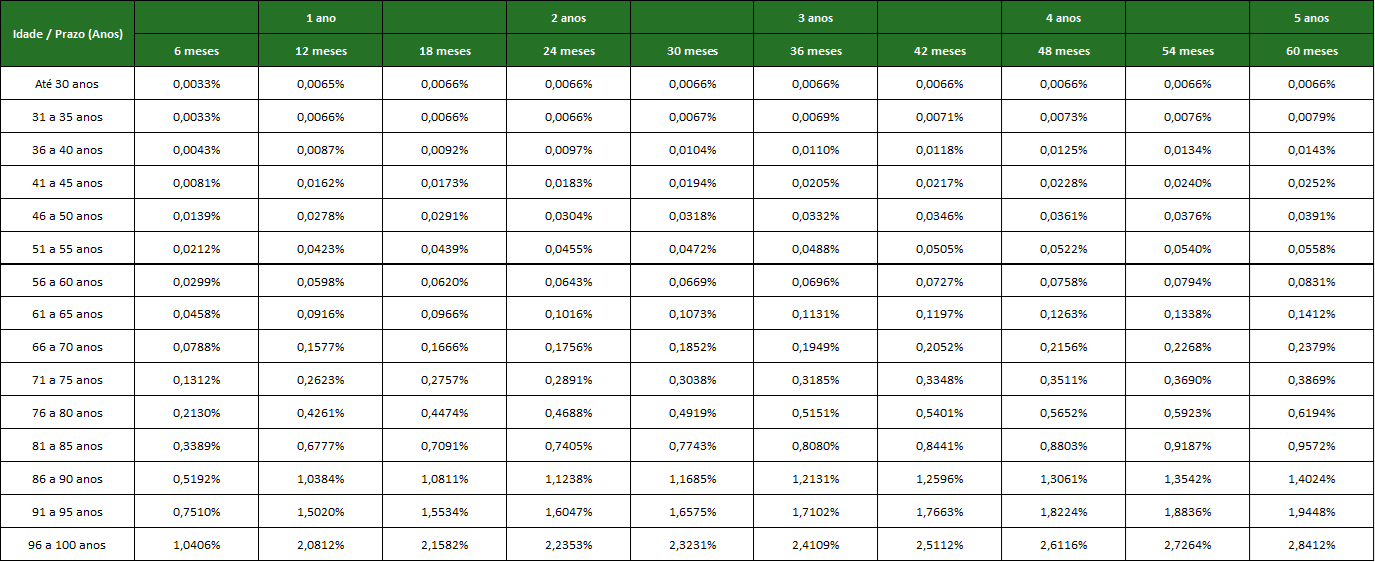1375x562 pixels.
Task: Select the "42 meses" column header
Action: tap(939, 51)
